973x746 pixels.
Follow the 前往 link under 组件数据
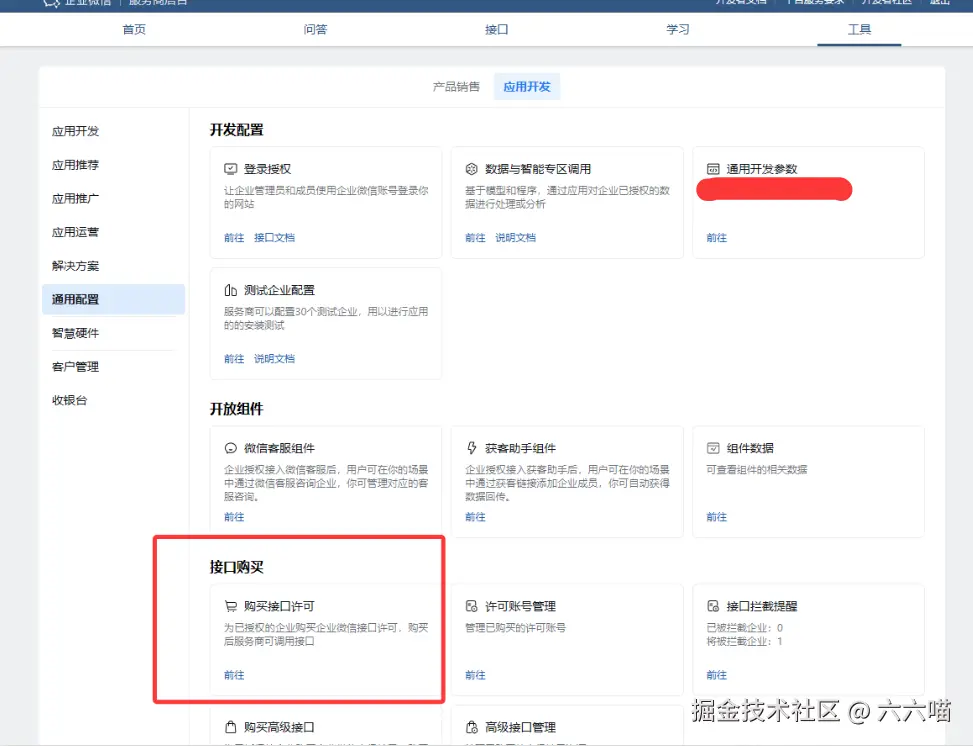pyautogui.click(x=717, y=516)
